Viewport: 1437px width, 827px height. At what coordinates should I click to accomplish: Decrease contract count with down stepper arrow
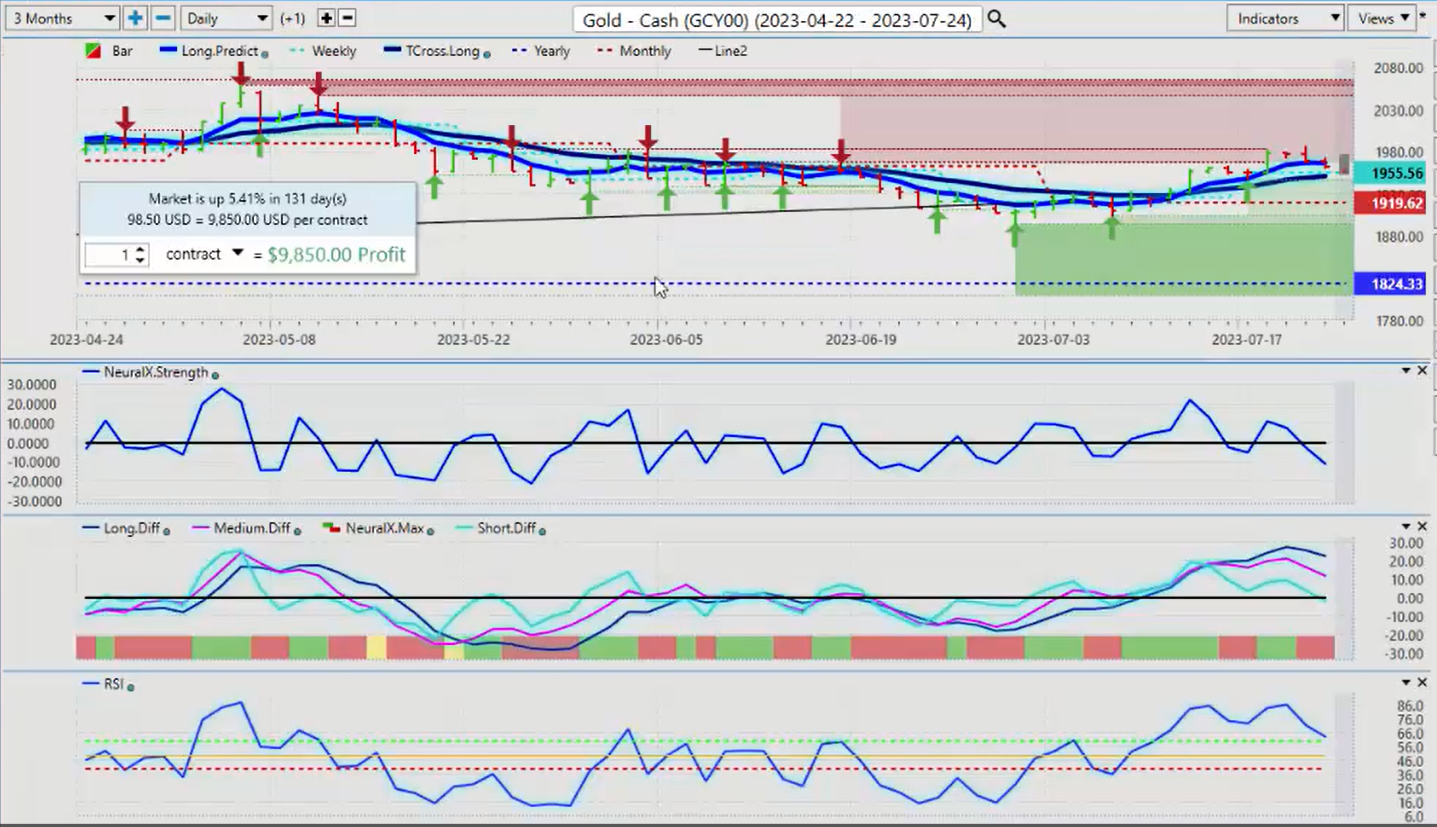tap(140, 260)
